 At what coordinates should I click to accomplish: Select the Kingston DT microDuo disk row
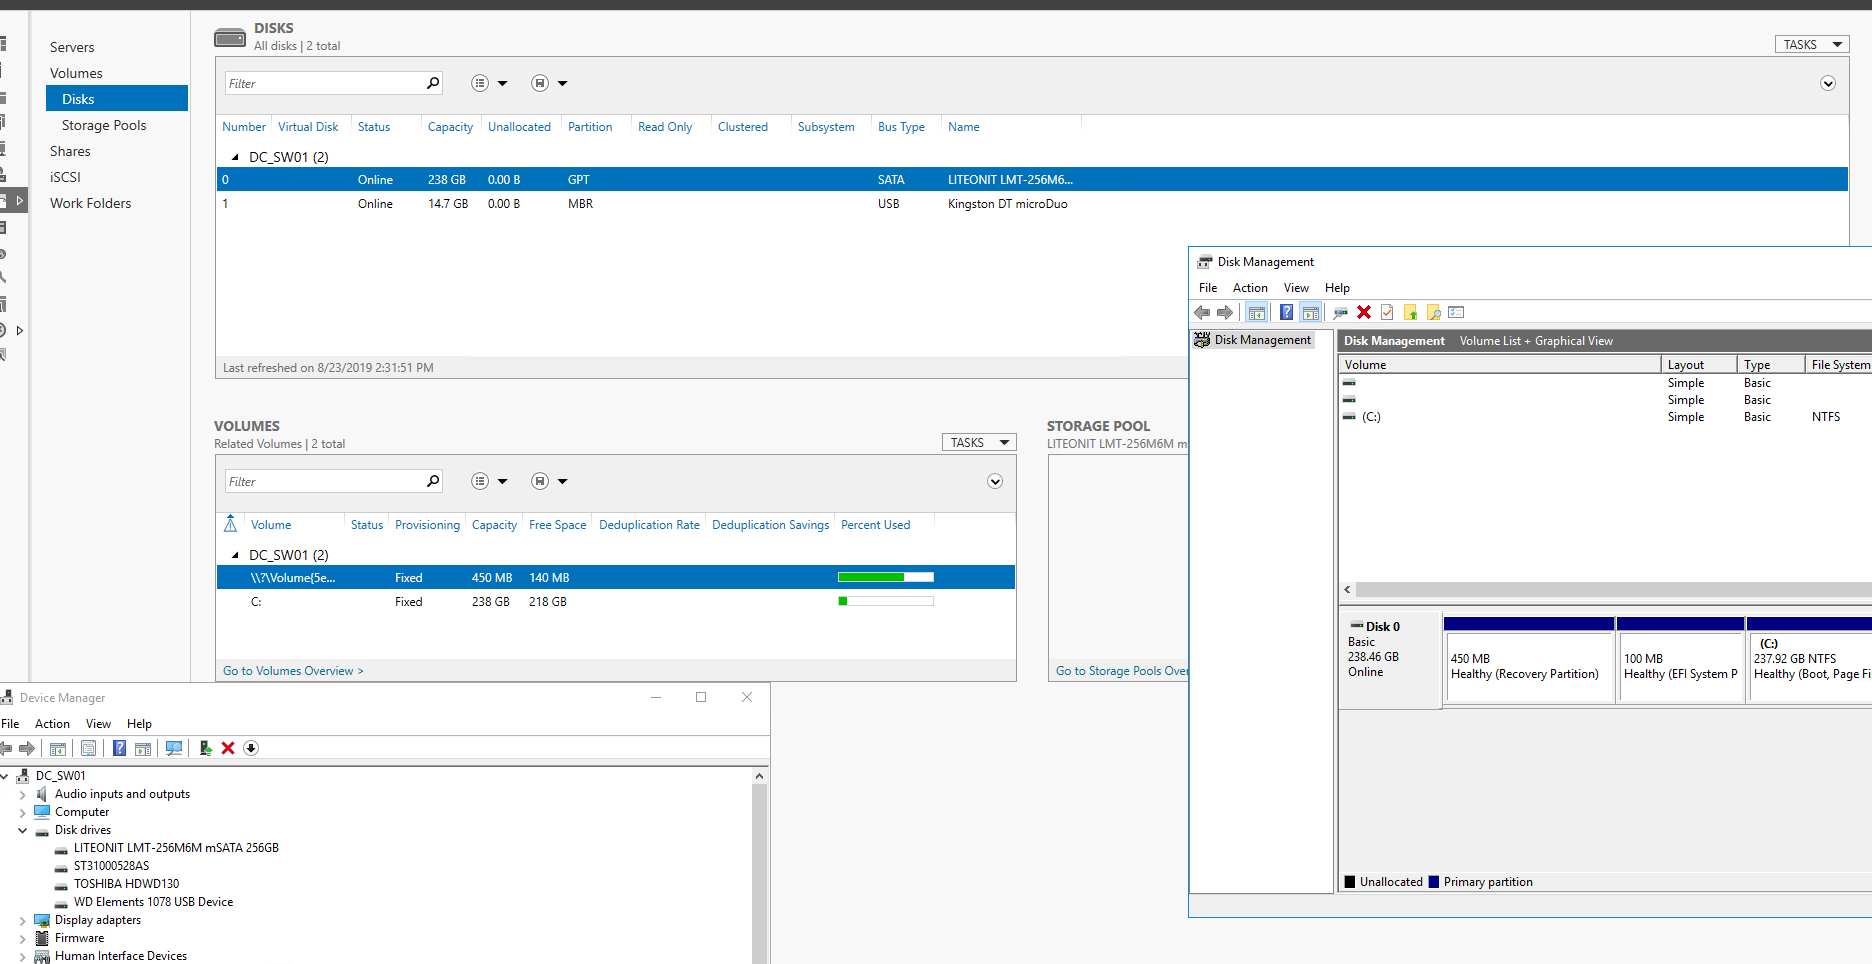[1032, 204]
